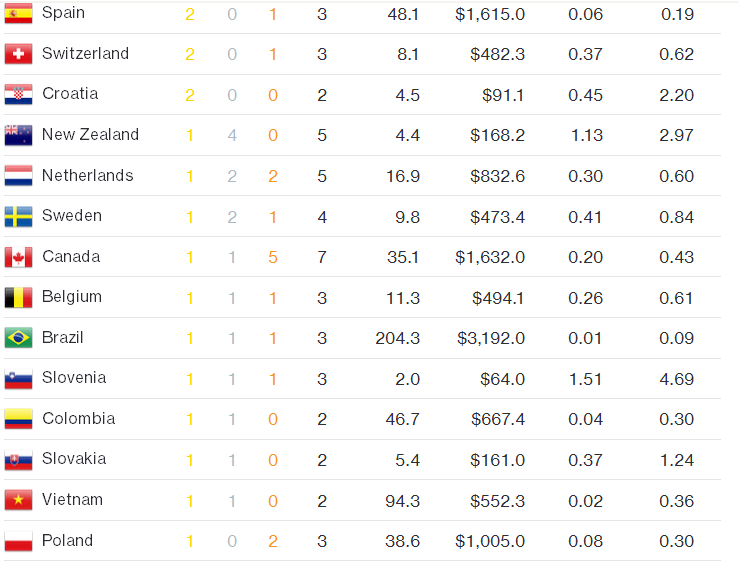Select the Slovakia country name
The width and height of the screenshot is (738, 563).
click(72, 459)
